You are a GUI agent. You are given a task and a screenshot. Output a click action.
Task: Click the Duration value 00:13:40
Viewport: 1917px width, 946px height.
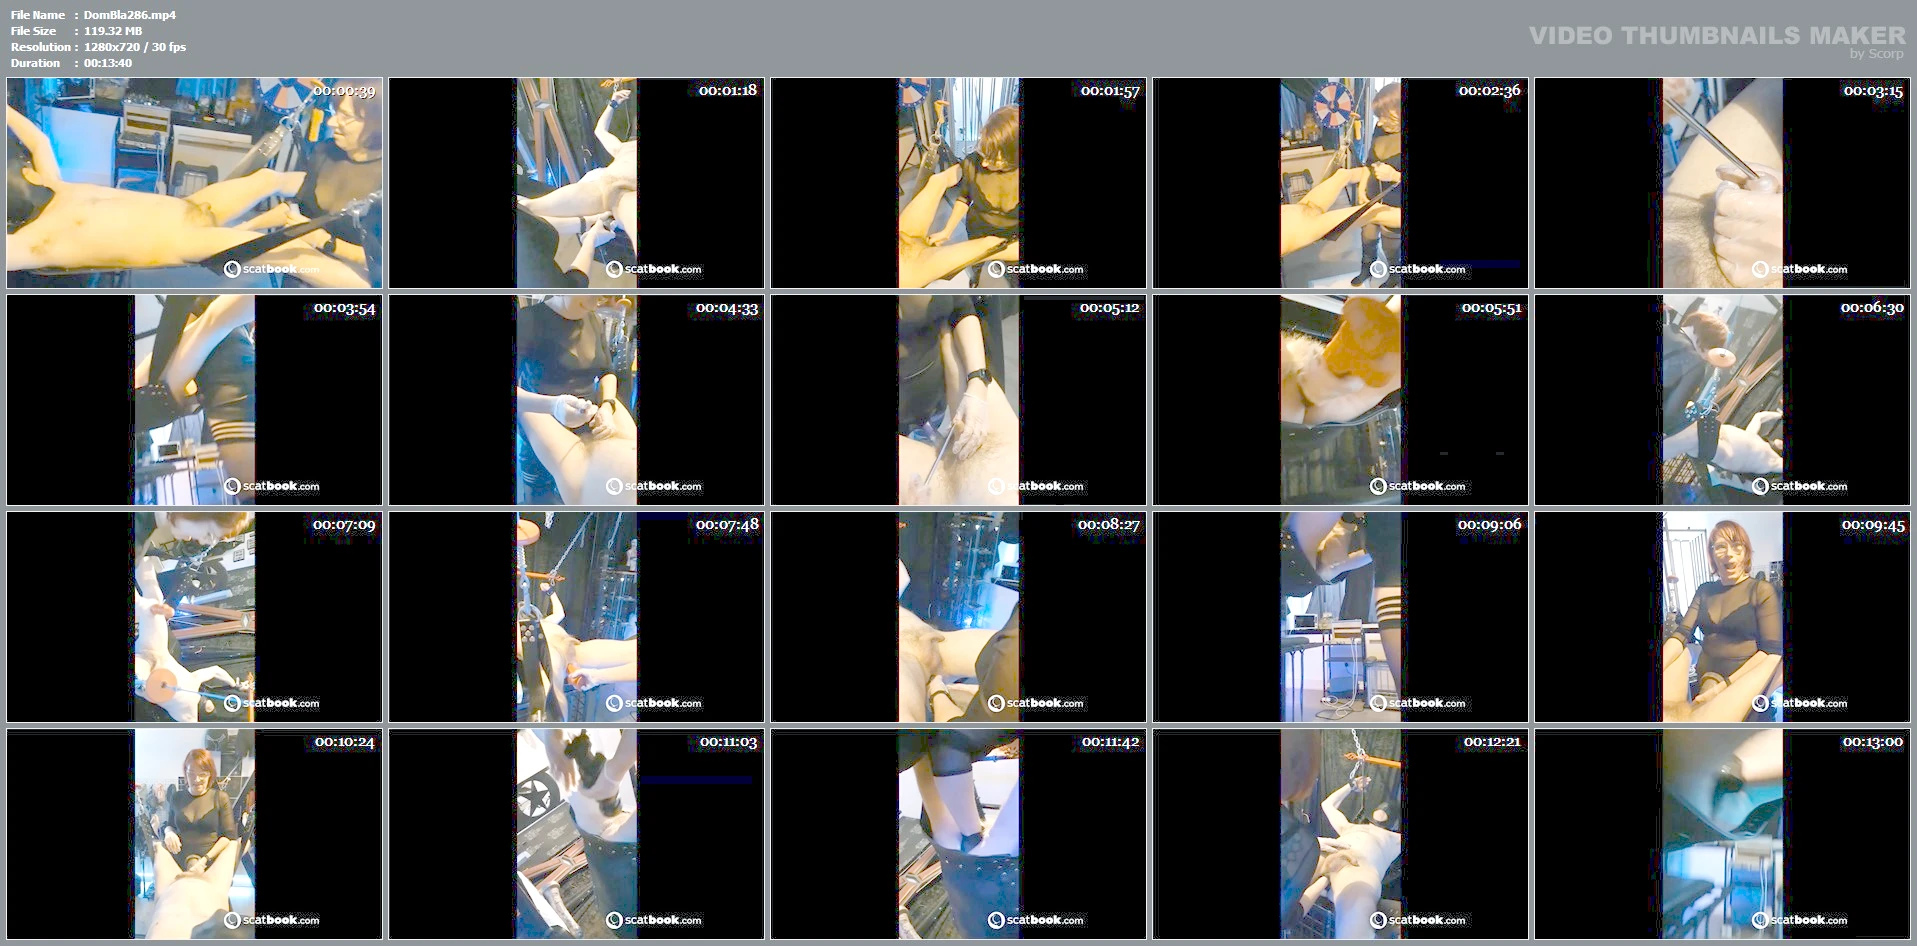pyautogui.click(x=108, y=63)
